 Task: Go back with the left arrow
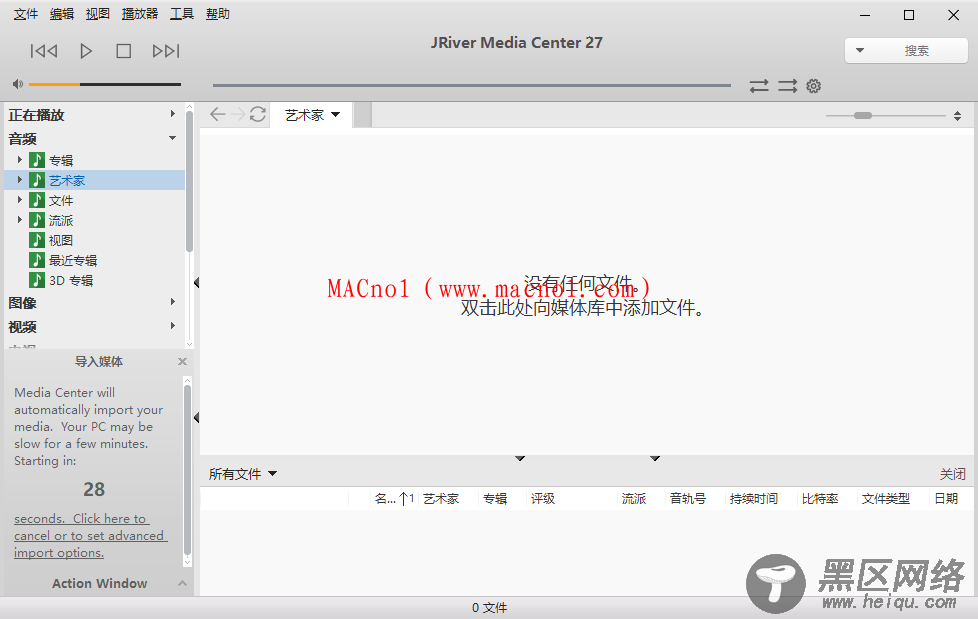pos(217,114)
